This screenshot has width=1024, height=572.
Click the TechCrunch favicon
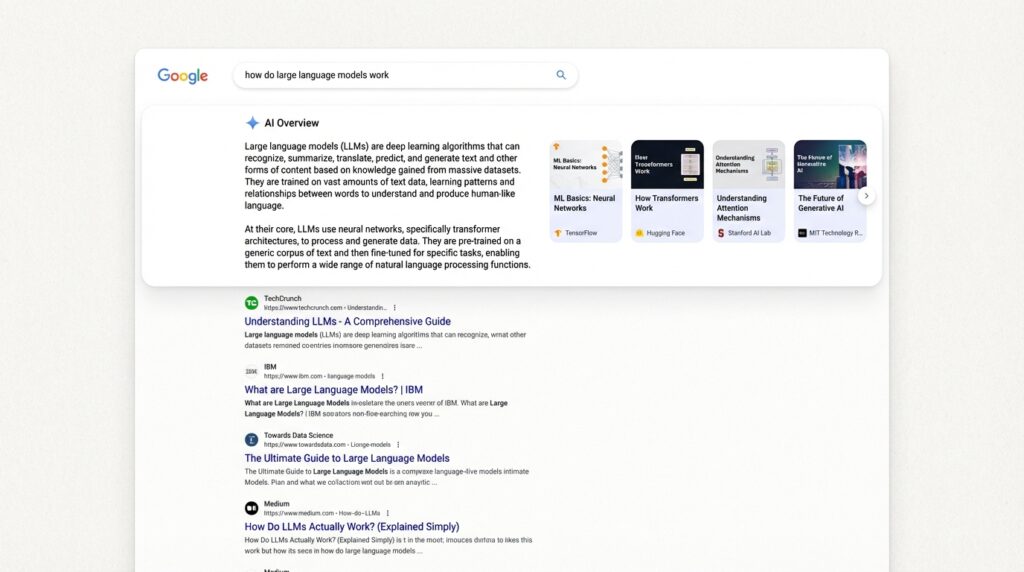[252, 303]
